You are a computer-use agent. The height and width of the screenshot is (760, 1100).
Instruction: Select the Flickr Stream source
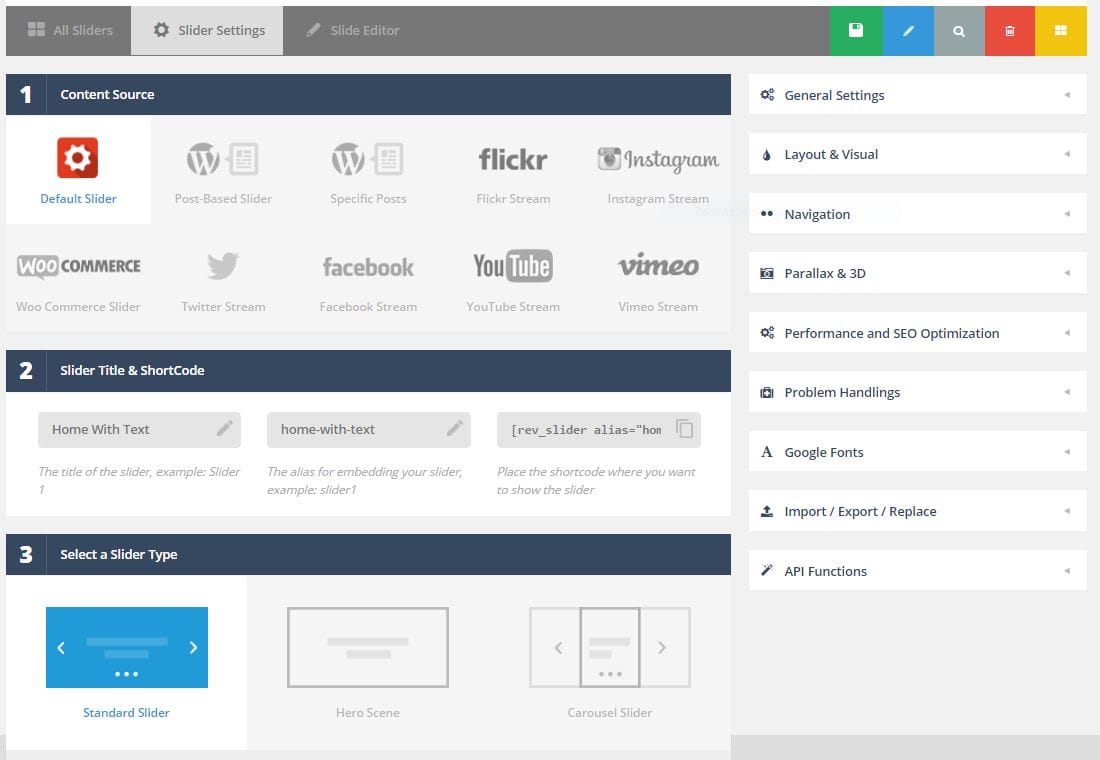coord(513,171)
